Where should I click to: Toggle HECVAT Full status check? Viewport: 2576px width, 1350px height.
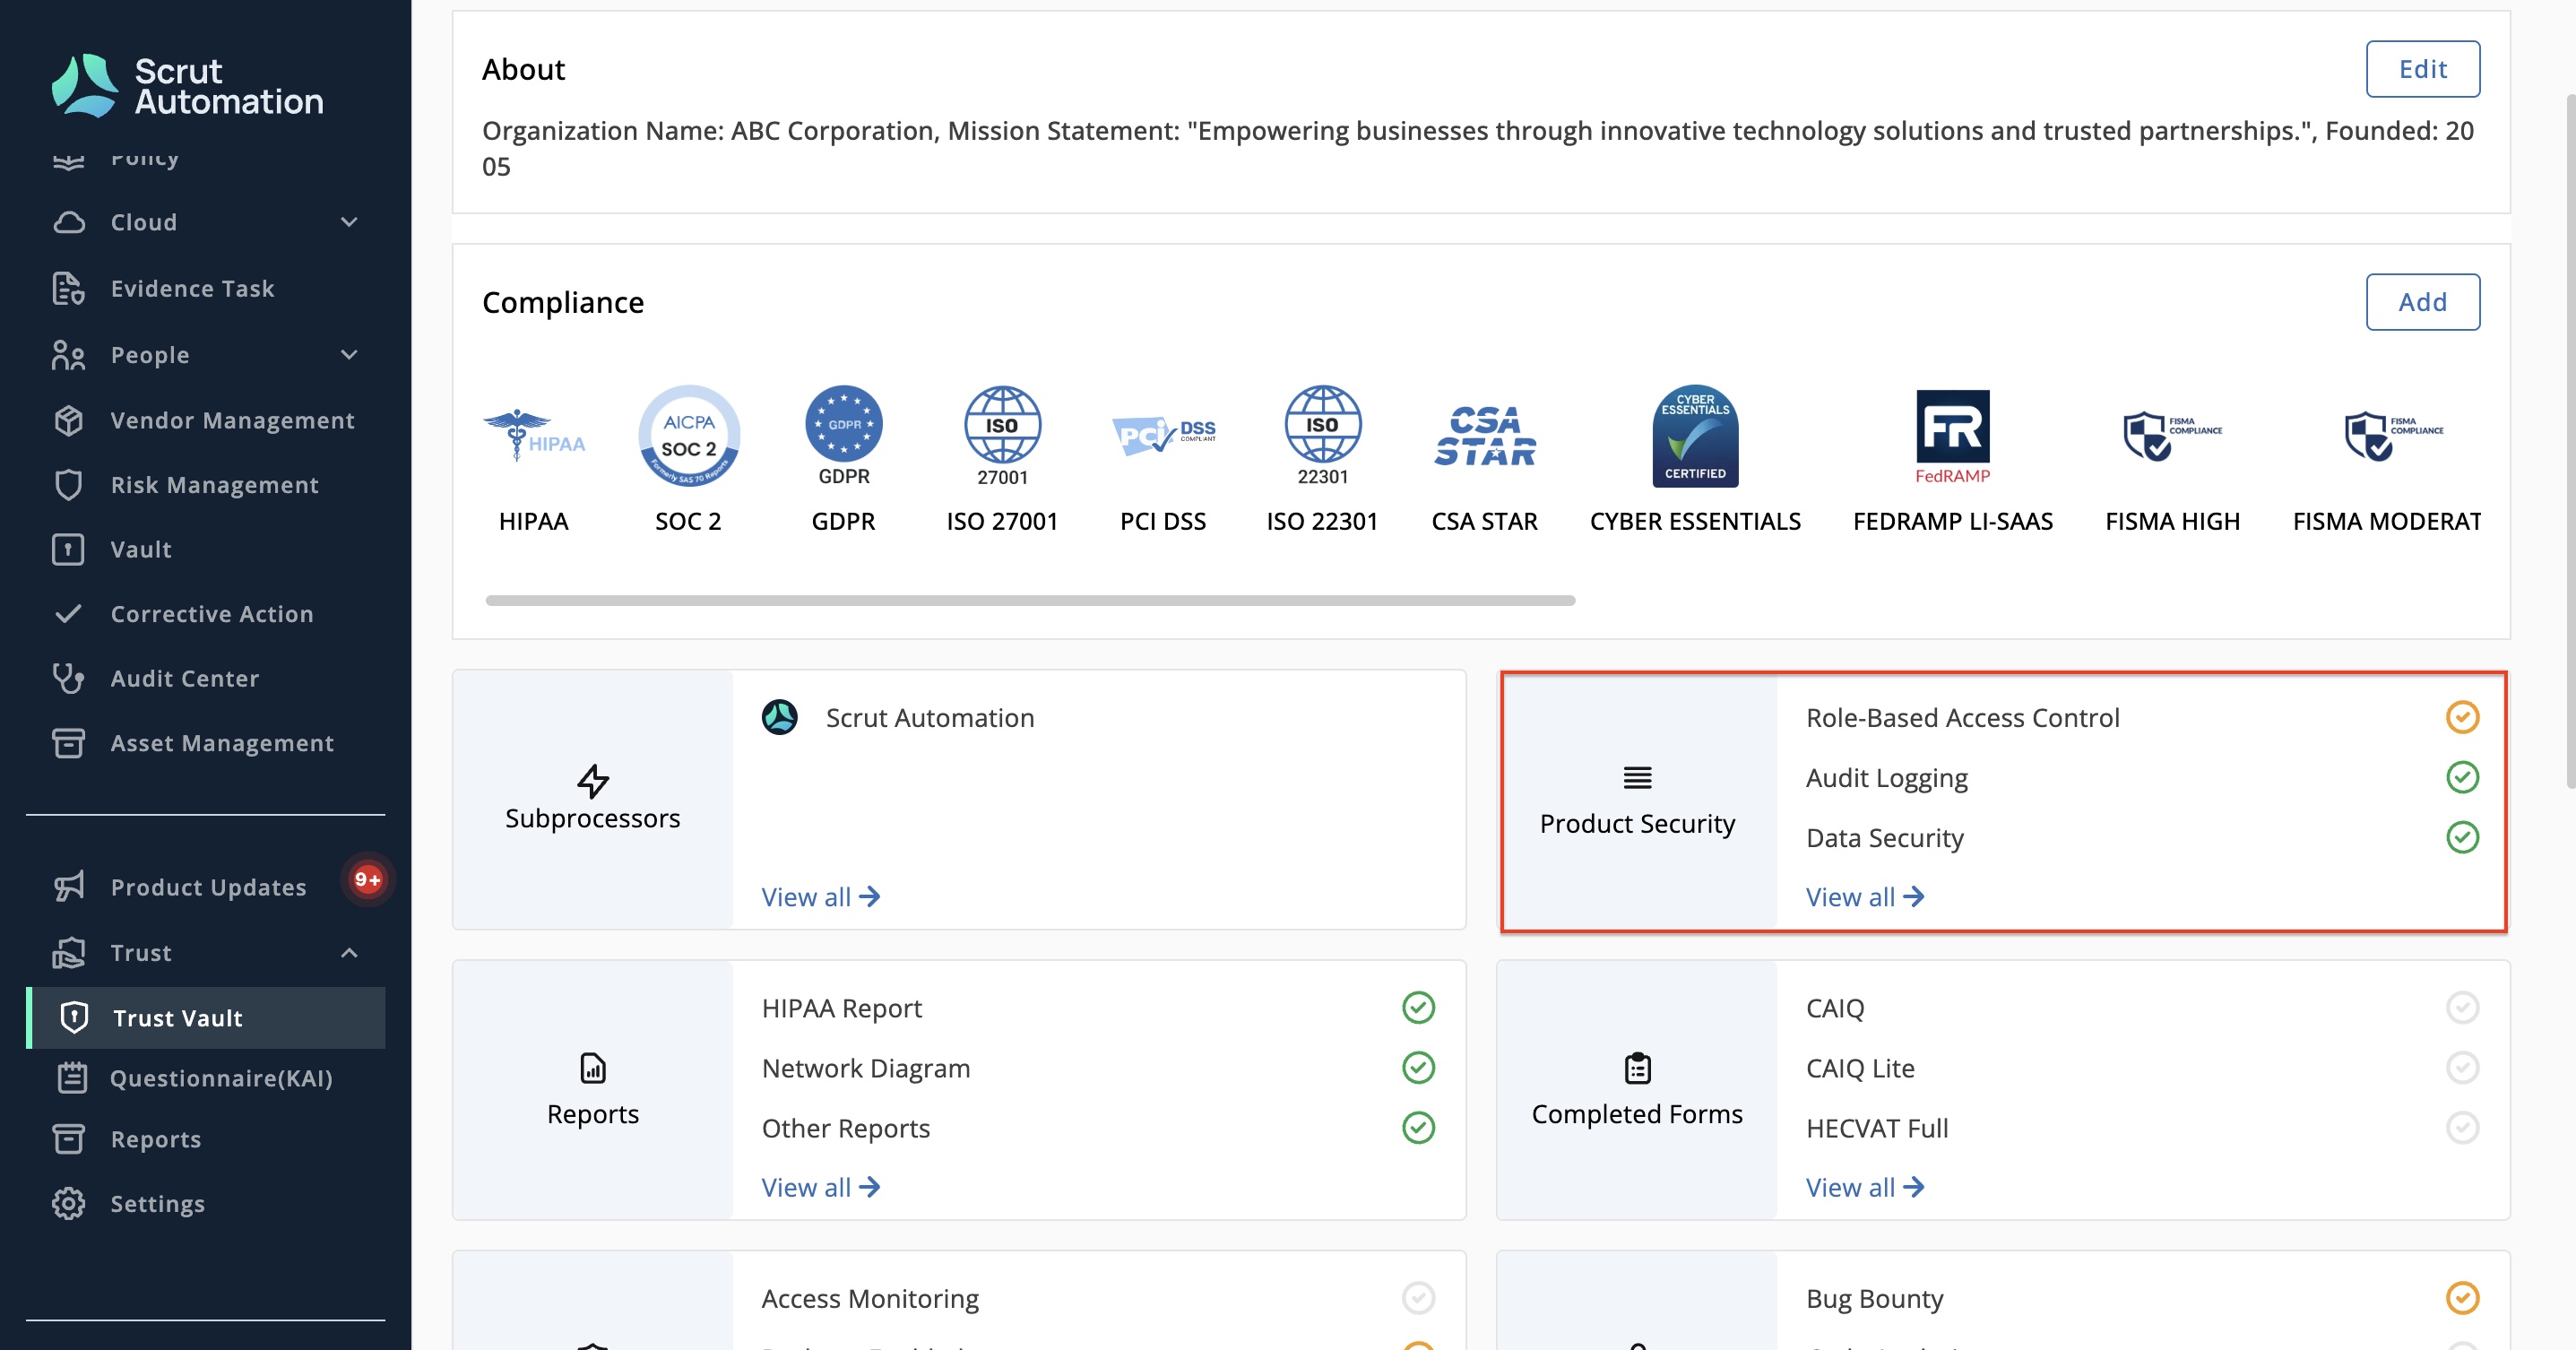point(2462,1127)
